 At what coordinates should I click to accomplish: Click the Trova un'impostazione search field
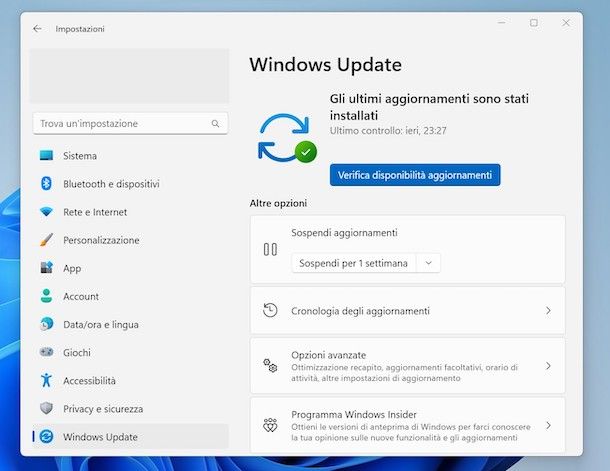[130, 124]
